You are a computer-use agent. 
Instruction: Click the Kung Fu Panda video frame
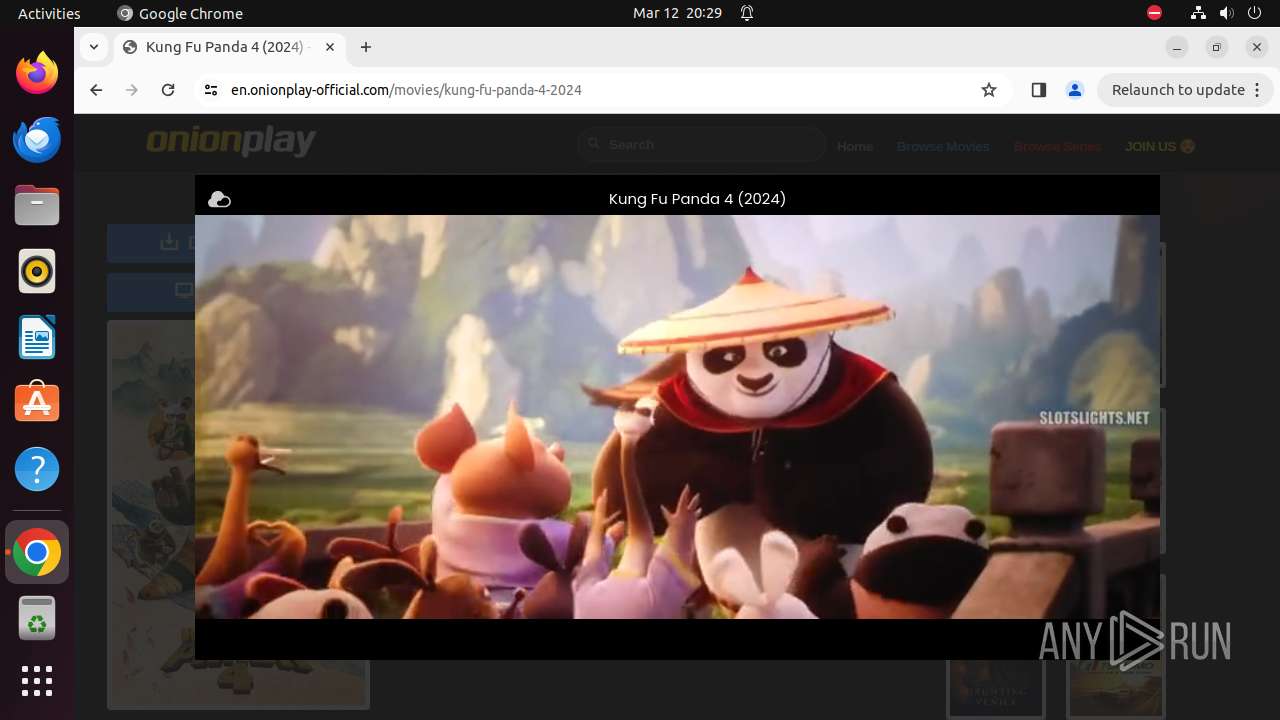pyautogui.click(x=677, y=417)
